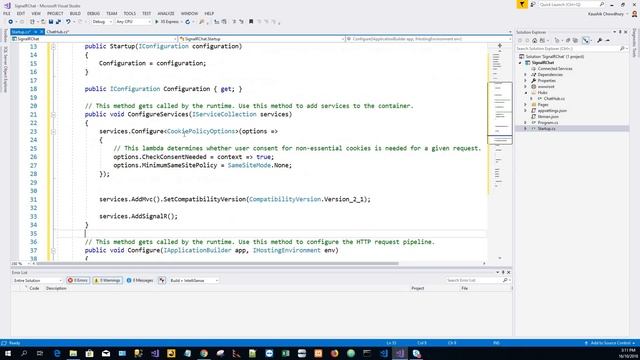Open the SignalRChat project navigation dropdown
The height and width of the screenshot is (360, 640).
(94, 39)
